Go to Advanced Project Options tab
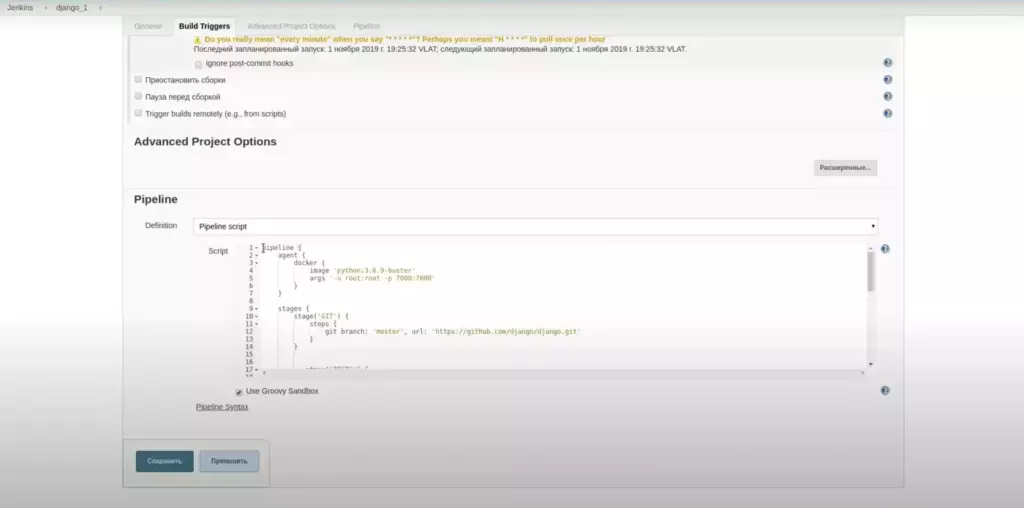The width and height of the screenshot is (1024, 508). [291, 26]
